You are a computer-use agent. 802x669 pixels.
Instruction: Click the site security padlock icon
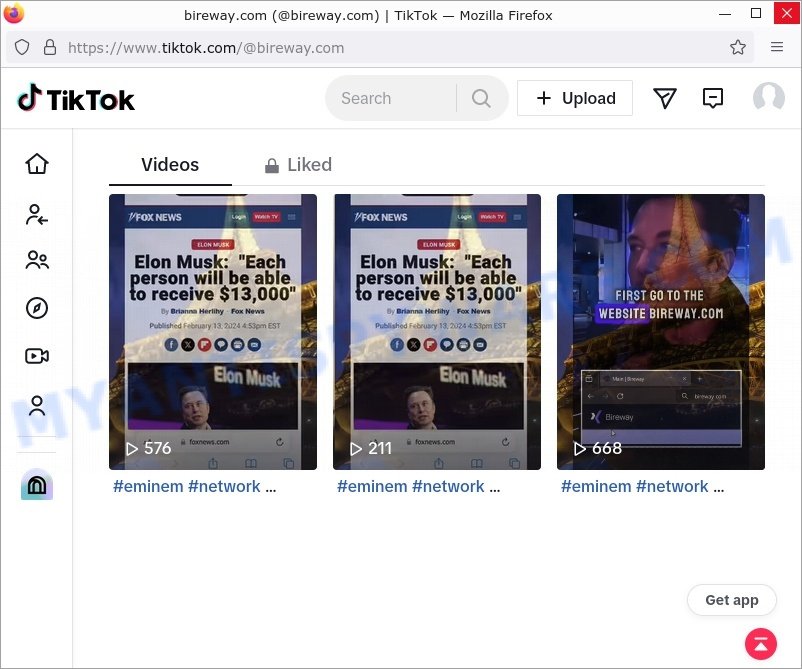(50, 48)
